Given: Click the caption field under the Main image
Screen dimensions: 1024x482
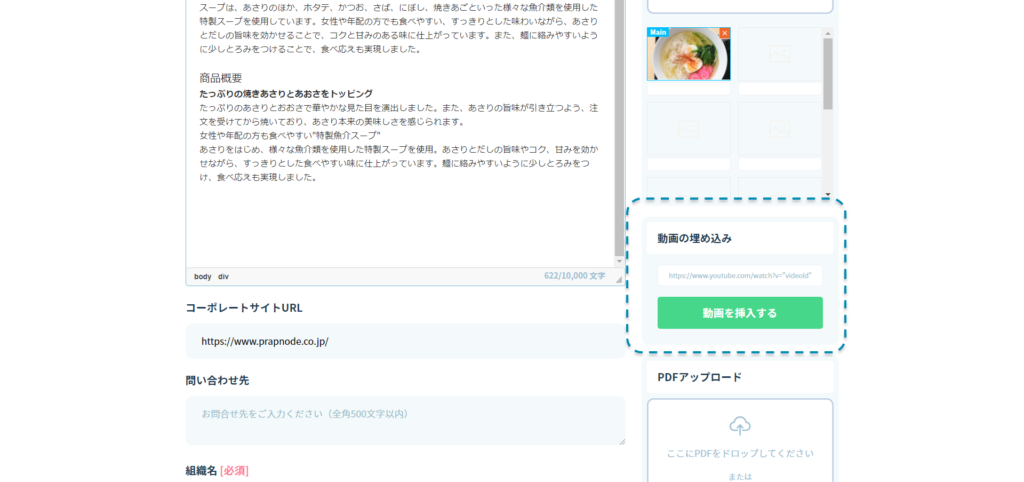Looking at the screenshot, I should [x=688, y=89].
